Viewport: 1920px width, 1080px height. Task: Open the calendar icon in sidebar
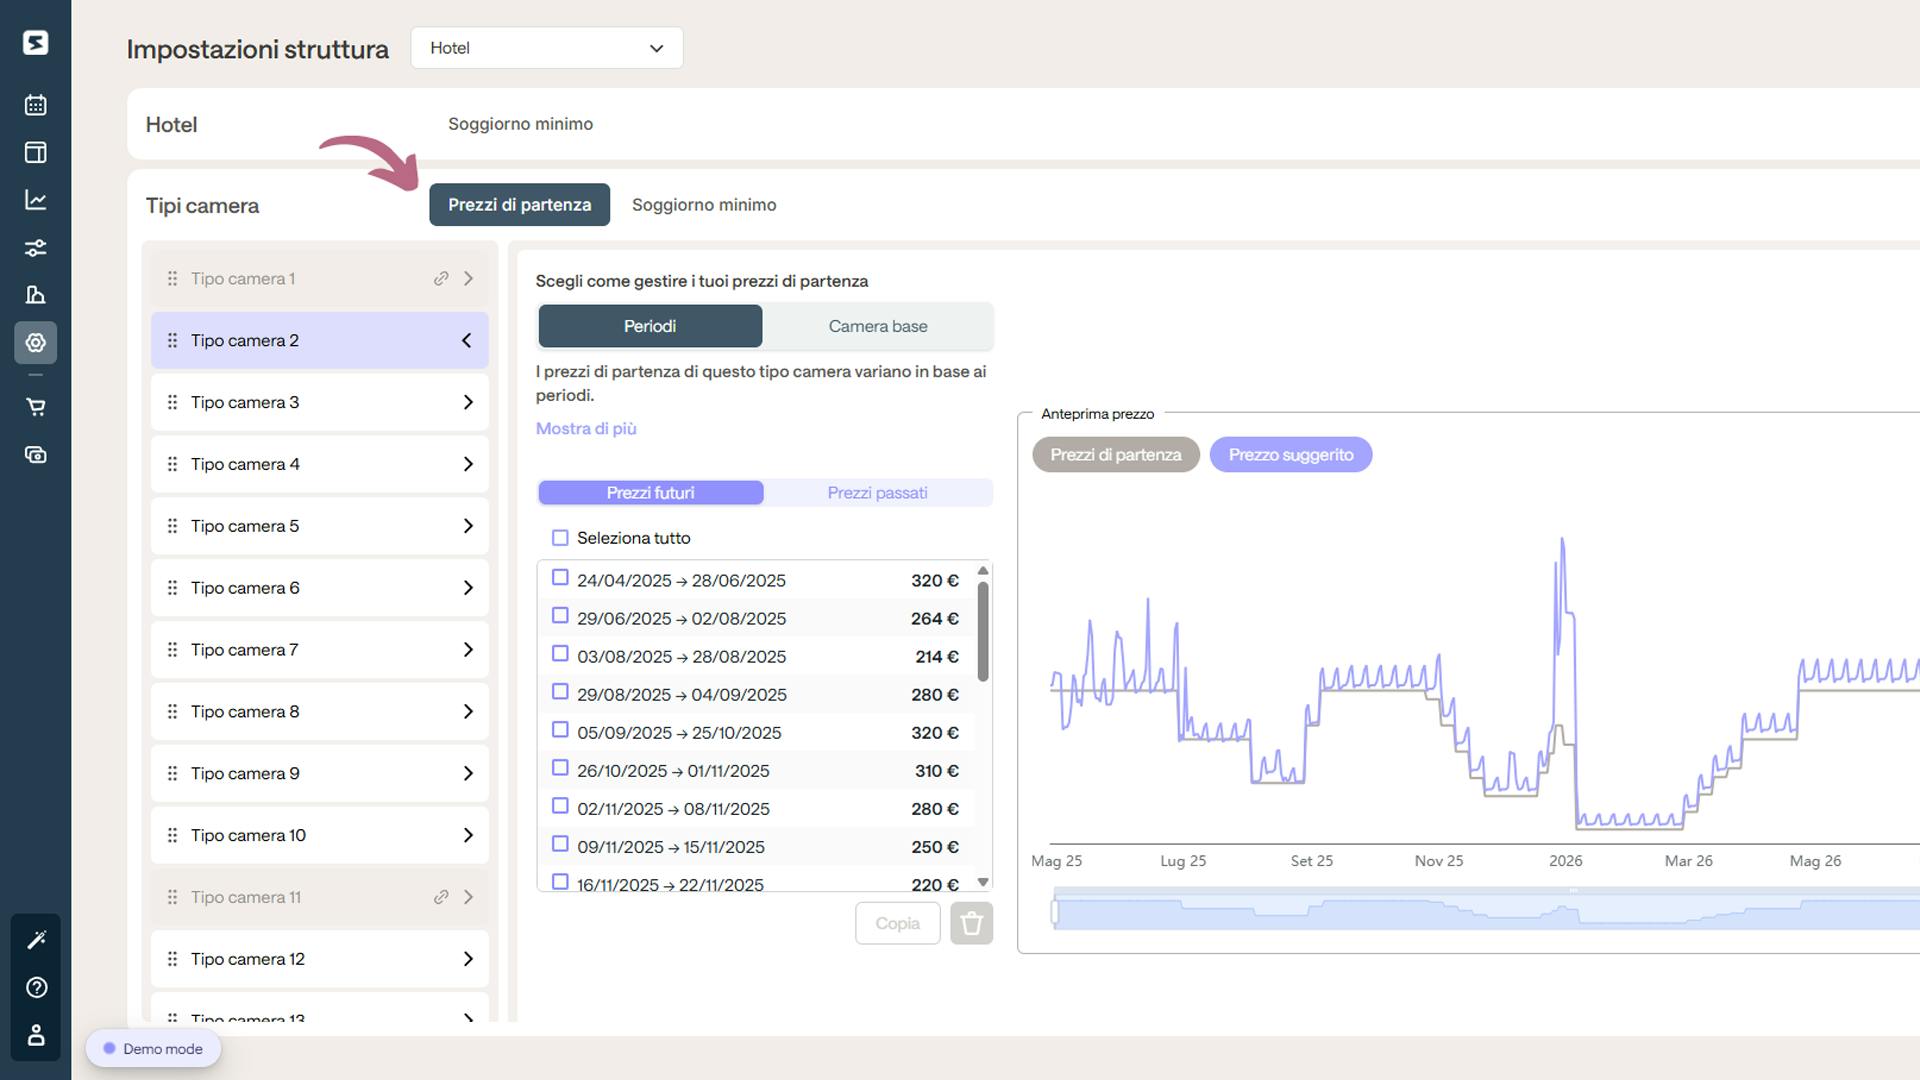click(x=36, y=105)
